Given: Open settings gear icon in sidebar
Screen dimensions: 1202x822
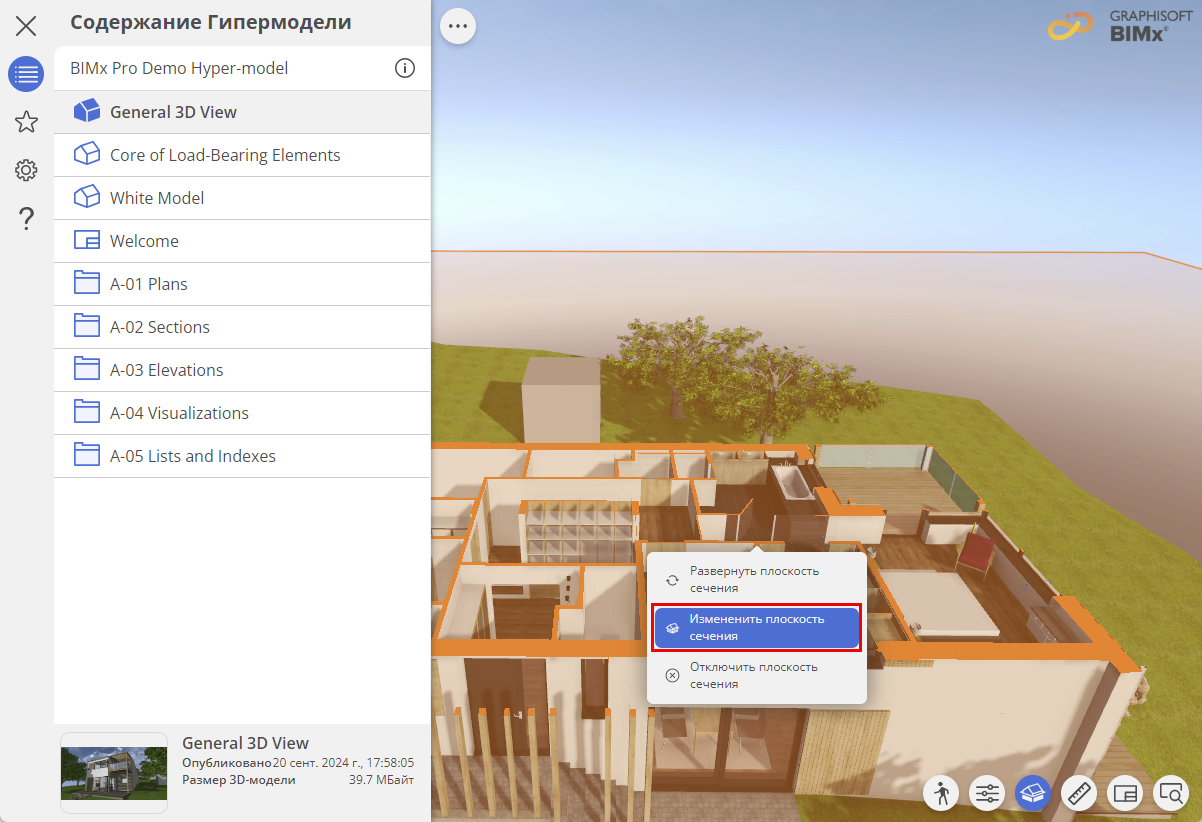Looking at the screenshot, I should pyautogui.click(x=26, y=170).
